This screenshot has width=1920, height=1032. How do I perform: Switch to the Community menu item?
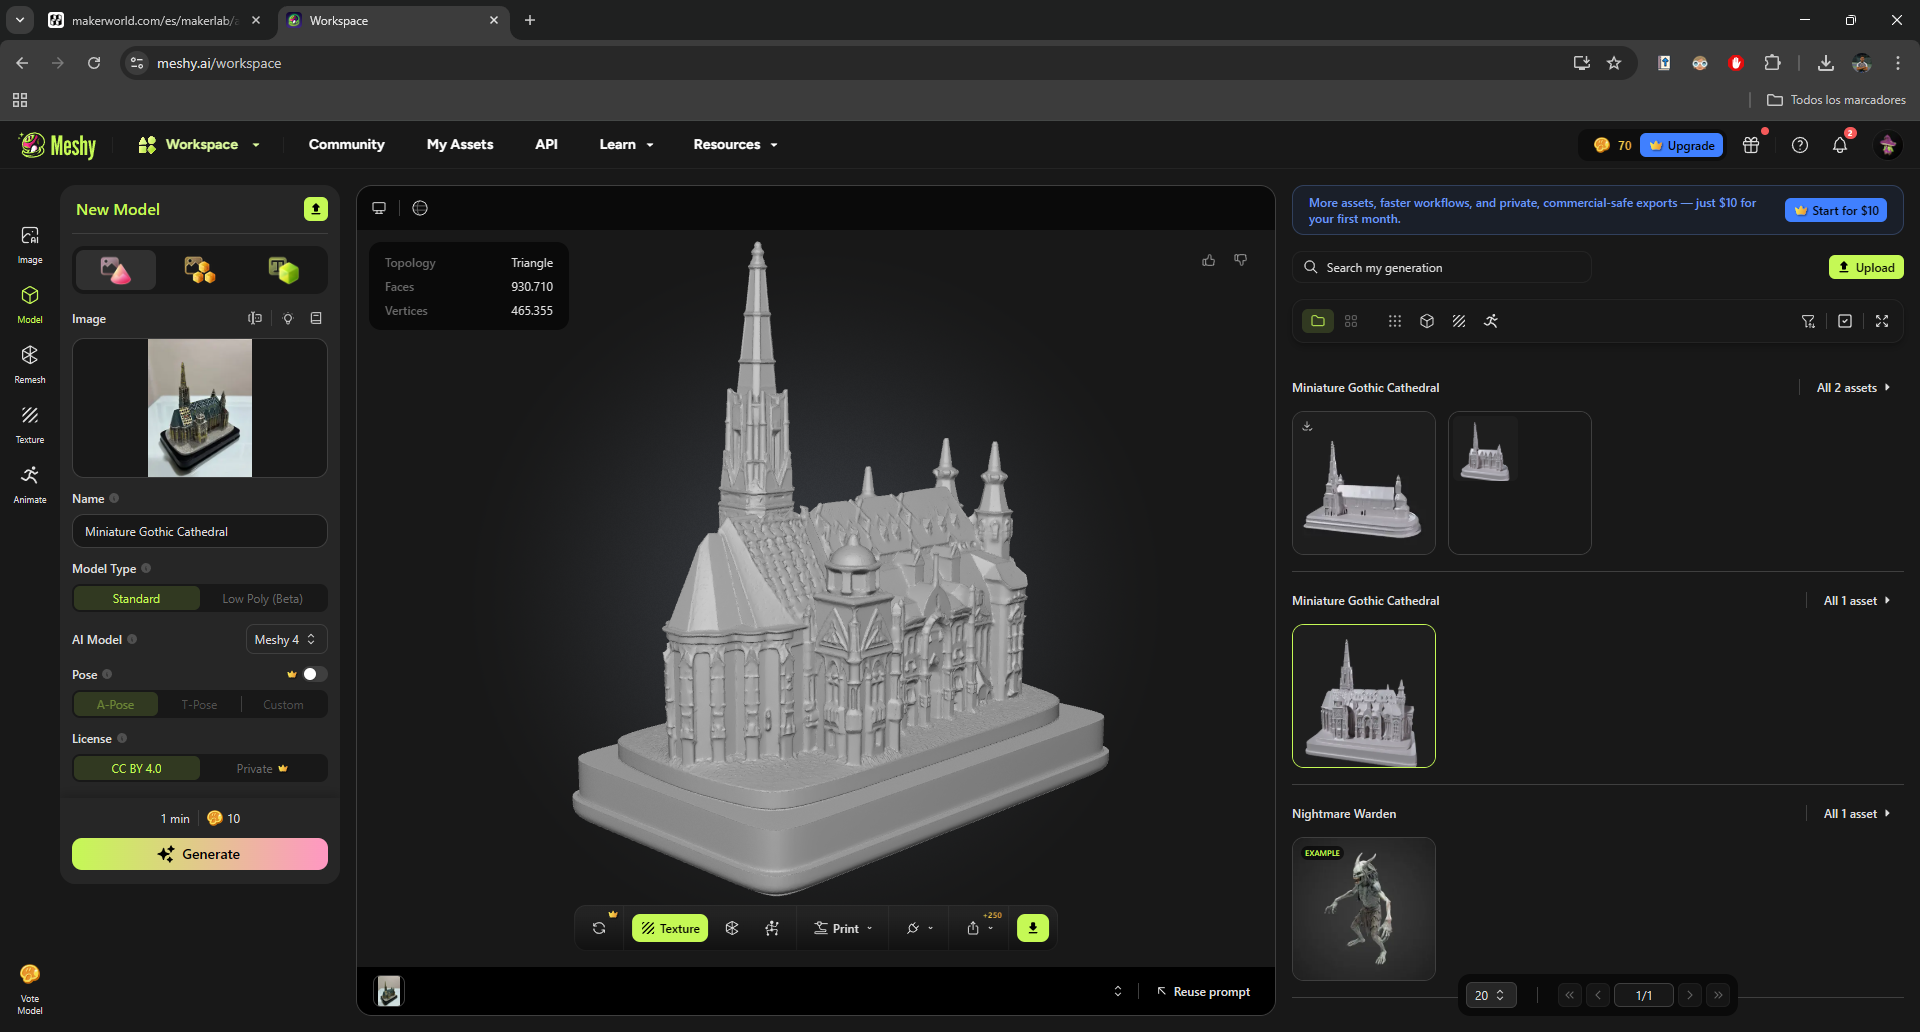[x=346, y=144]
